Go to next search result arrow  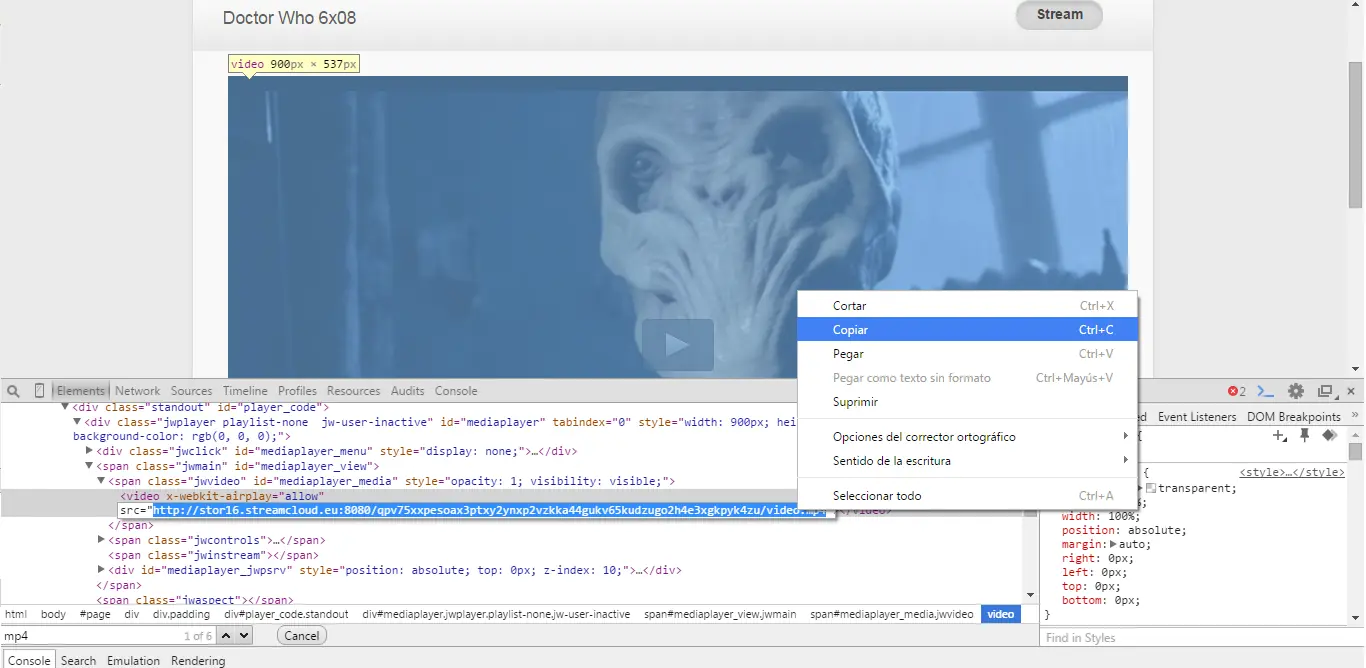point(243,635)
